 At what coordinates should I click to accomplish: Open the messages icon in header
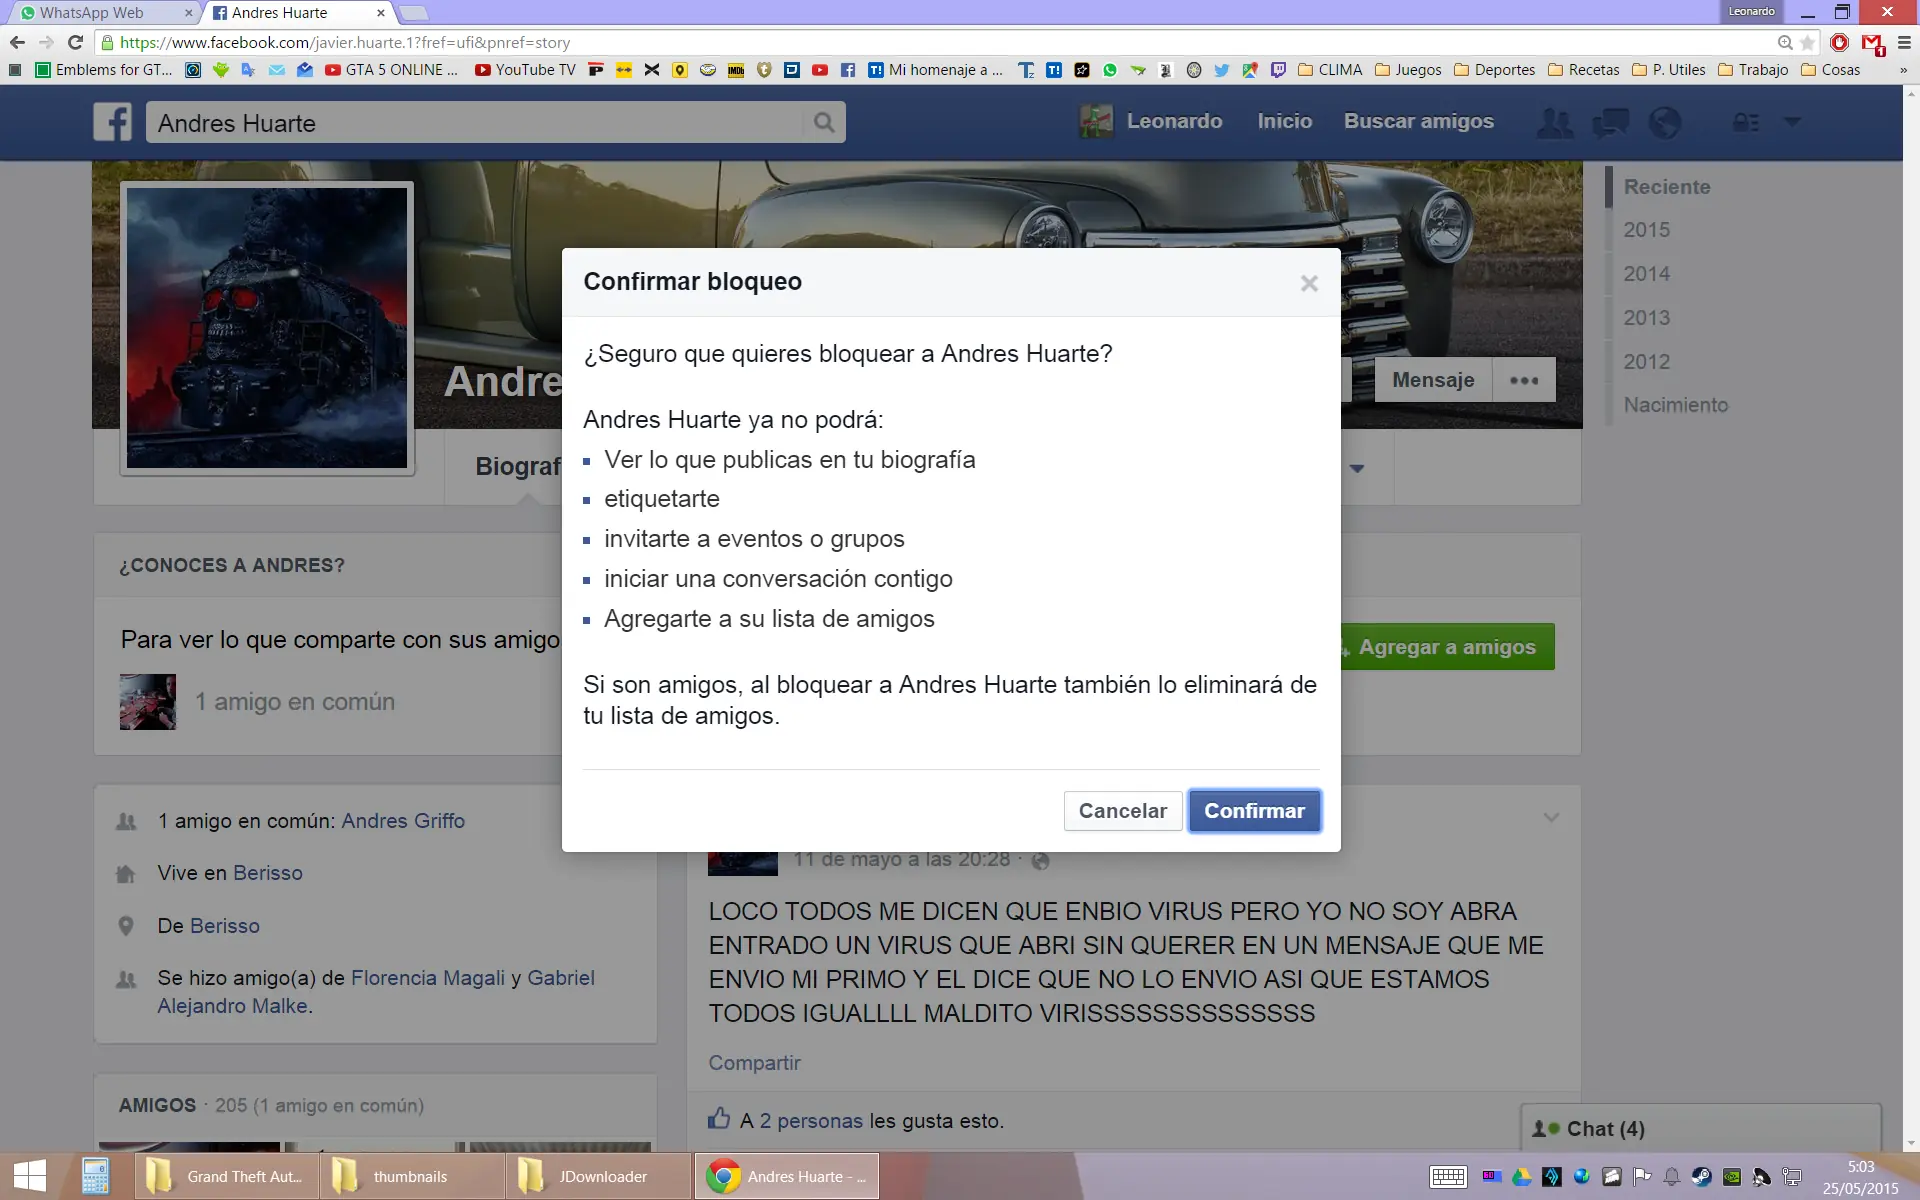tap(1609, 123)
